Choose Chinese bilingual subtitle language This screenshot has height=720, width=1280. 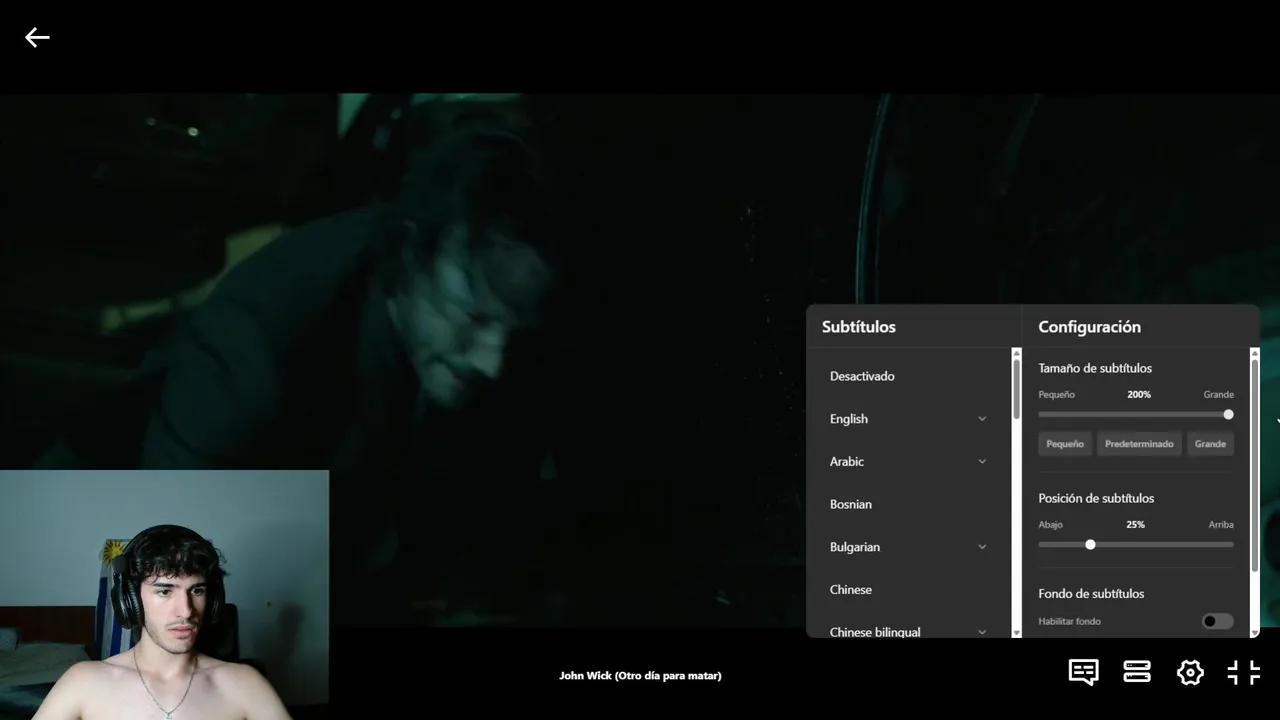(x=875, y=632)
